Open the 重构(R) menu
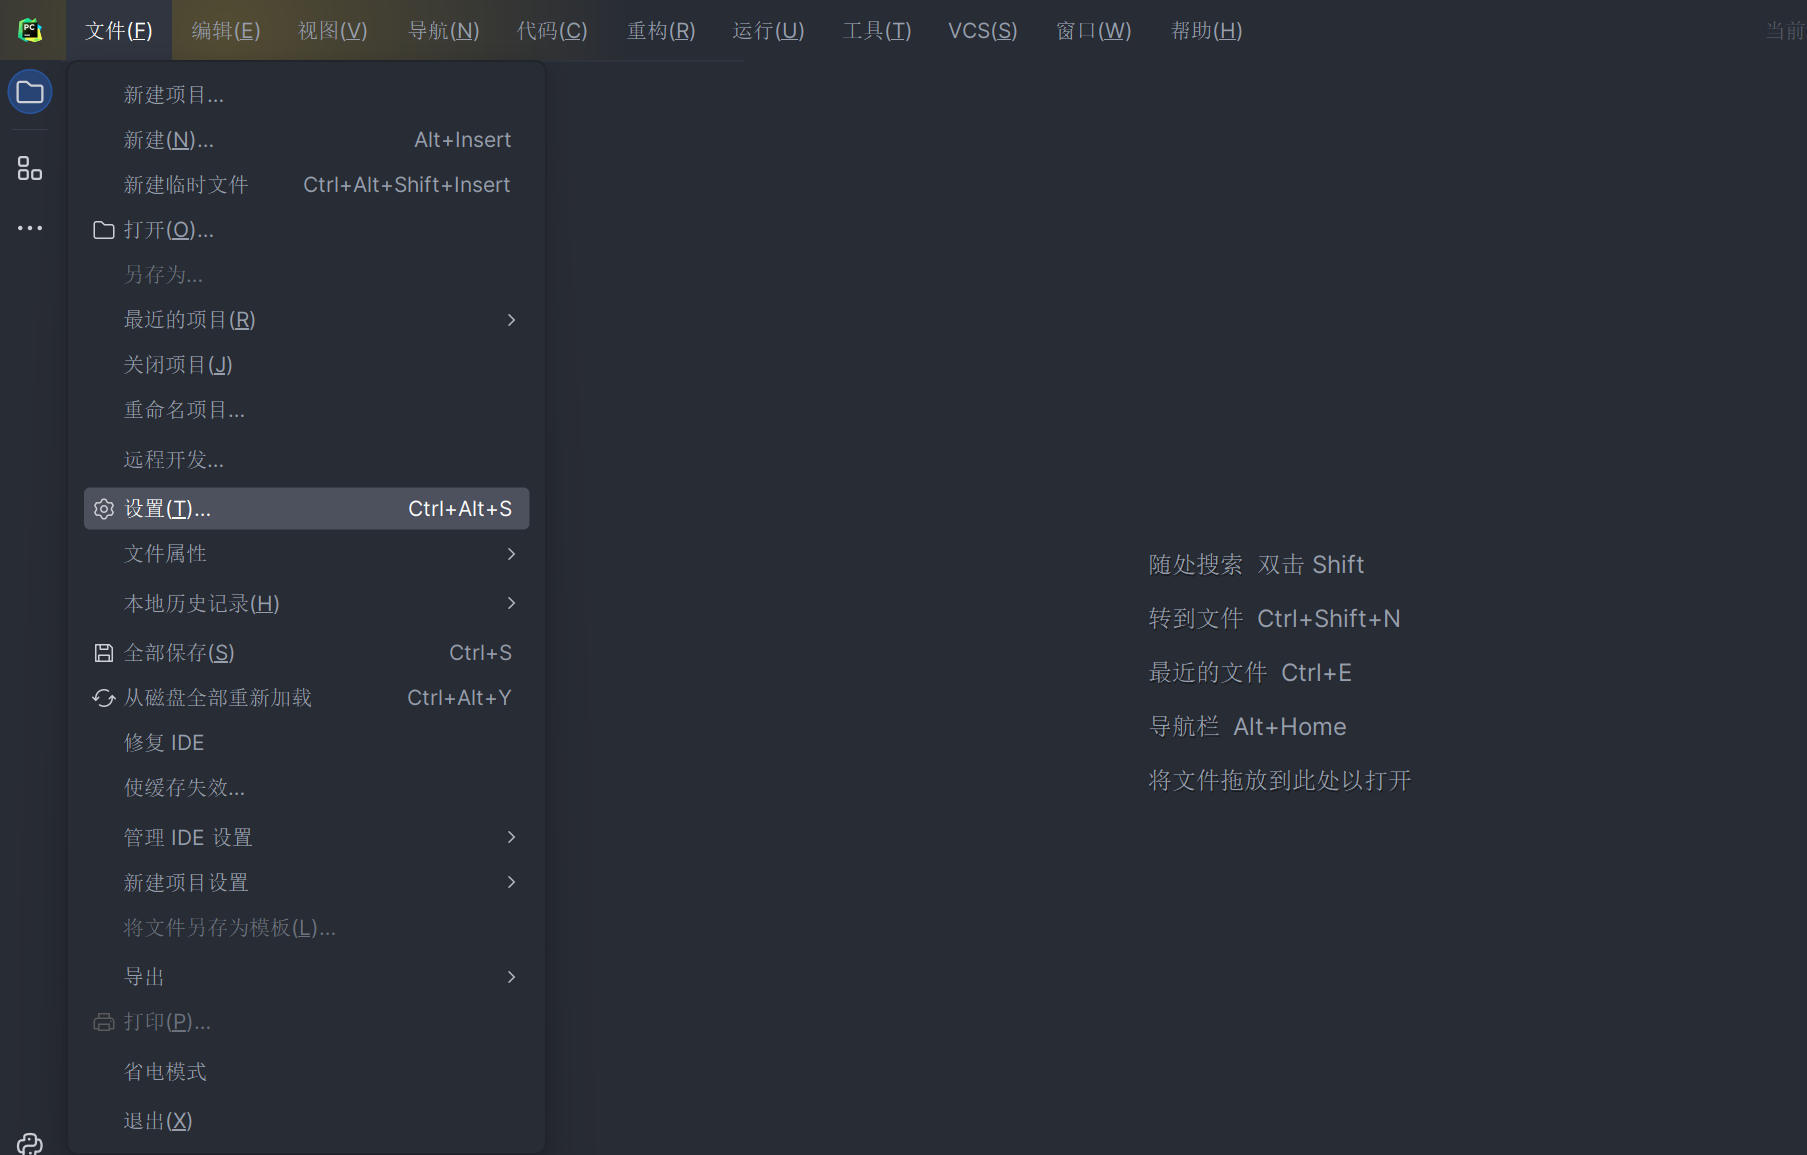1807x1155 pixels. pyautogui.click(x=661, y=31)
